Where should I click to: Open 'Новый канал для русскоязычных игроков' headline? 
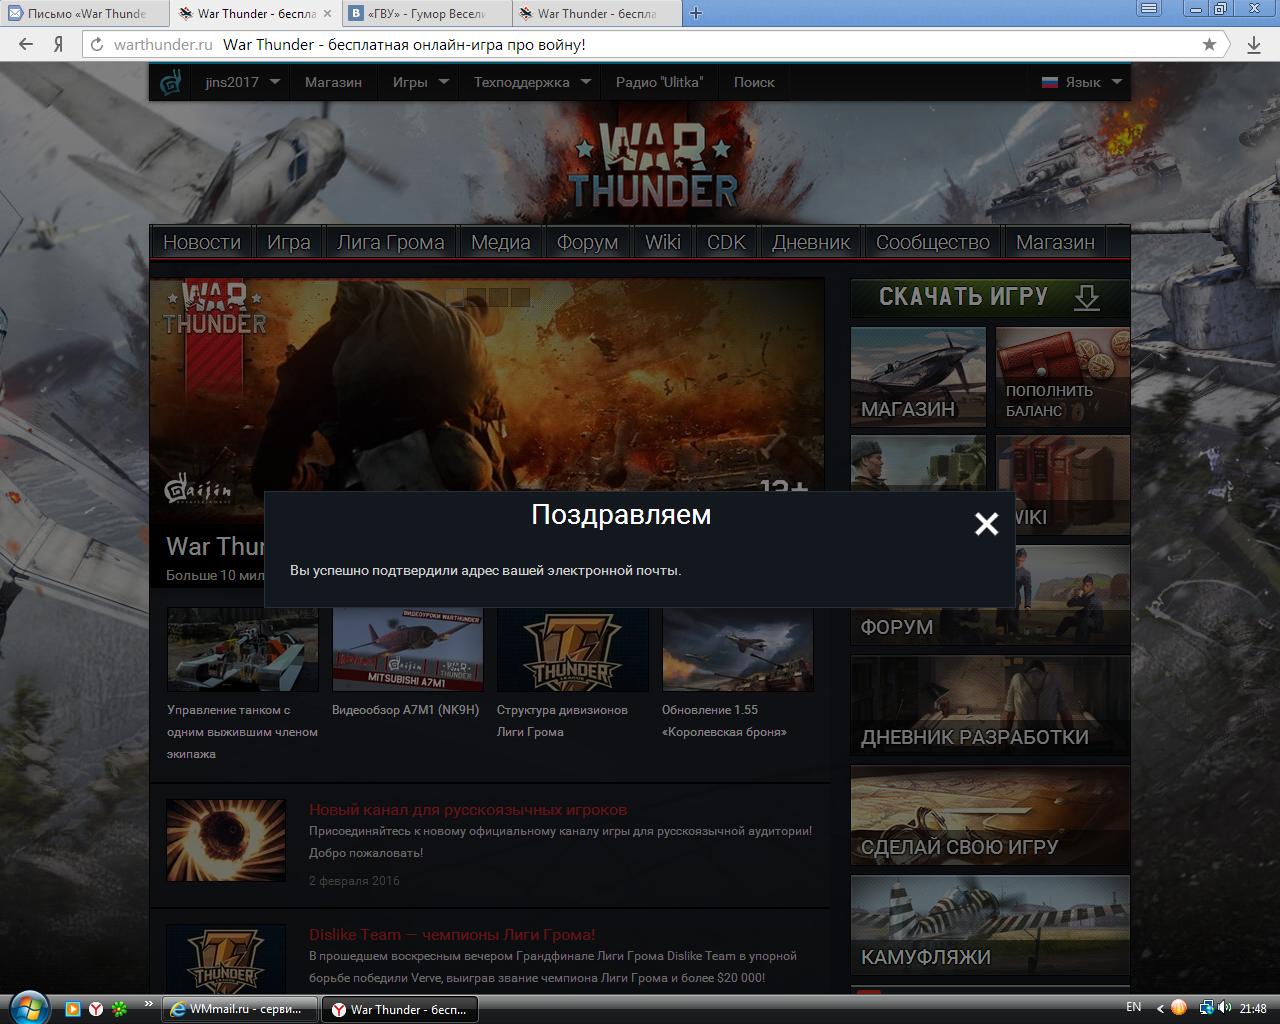pos(468,810)
